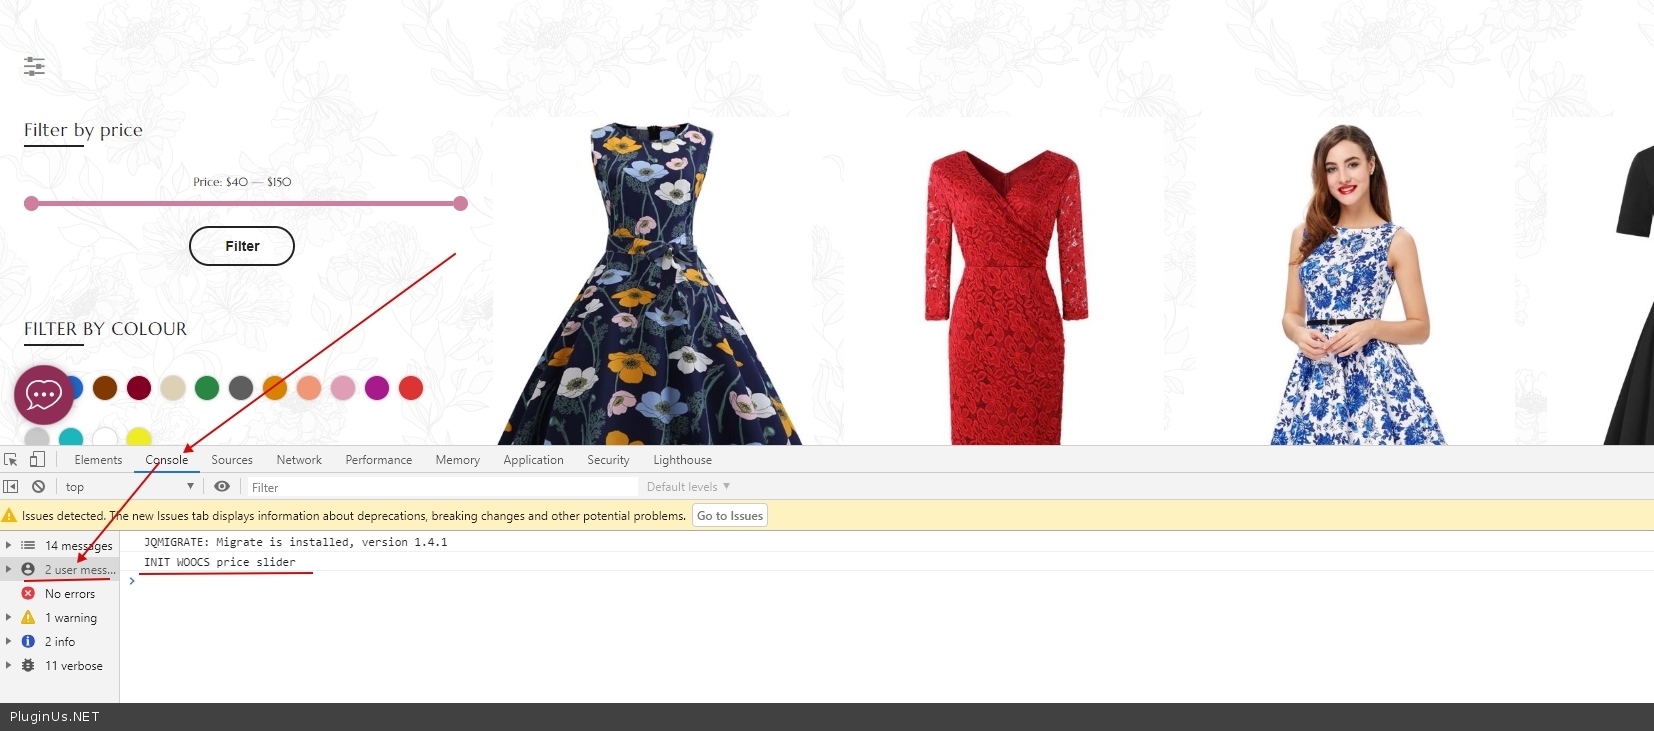Select the purple magenta colour swatch
Viewport: 1654px width, 731px height.
pos(377,388)
